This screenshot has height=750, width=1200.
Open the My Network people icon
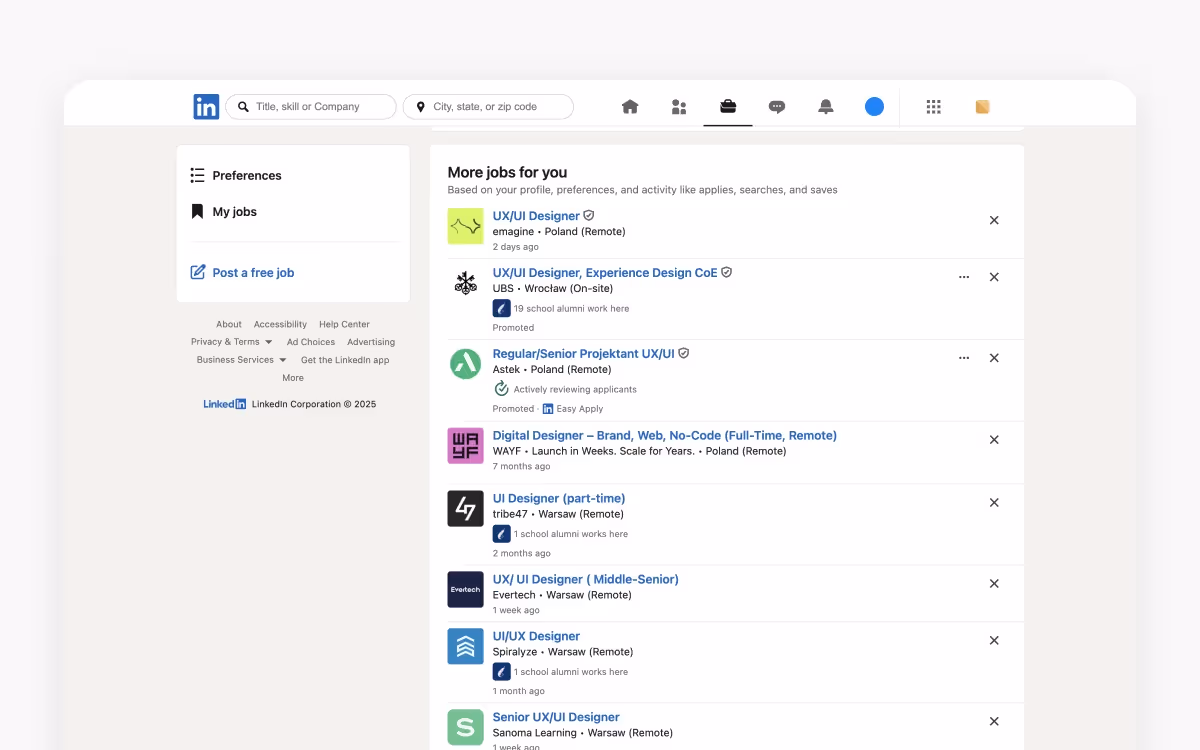tap(679, 107)
